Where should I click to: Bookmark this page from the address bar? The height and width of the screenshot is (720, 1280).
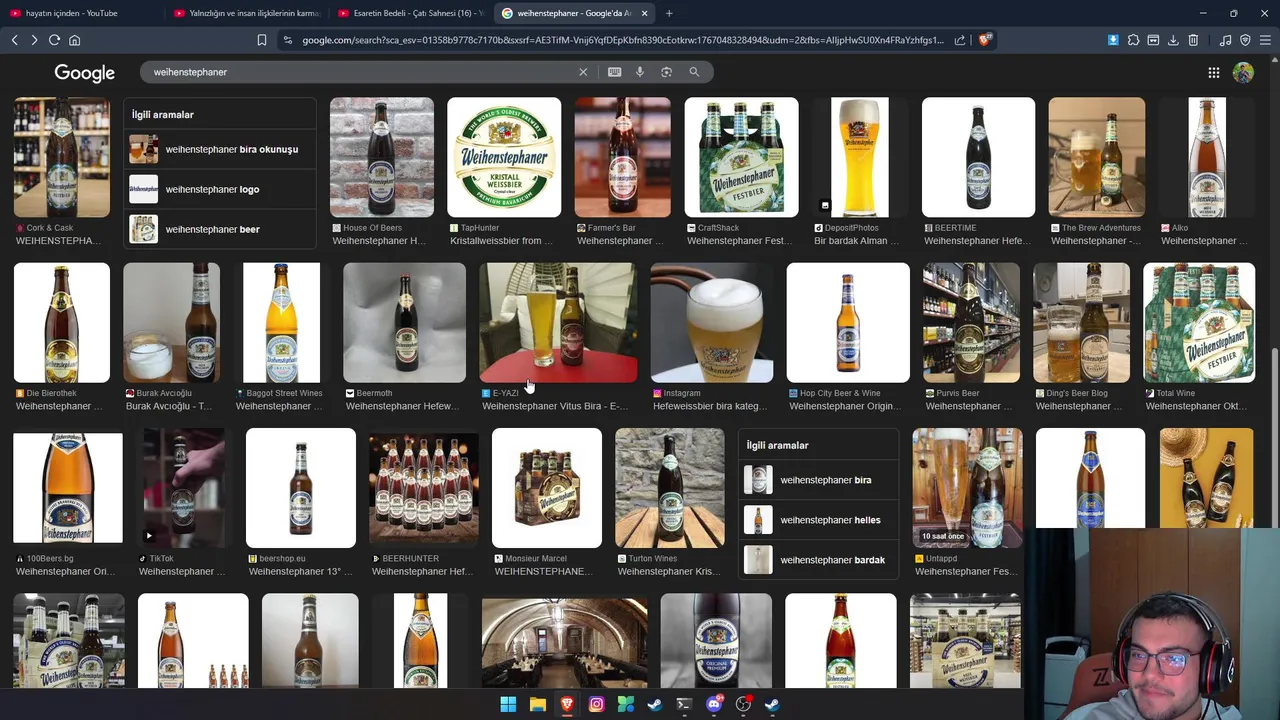pos(262,40)
